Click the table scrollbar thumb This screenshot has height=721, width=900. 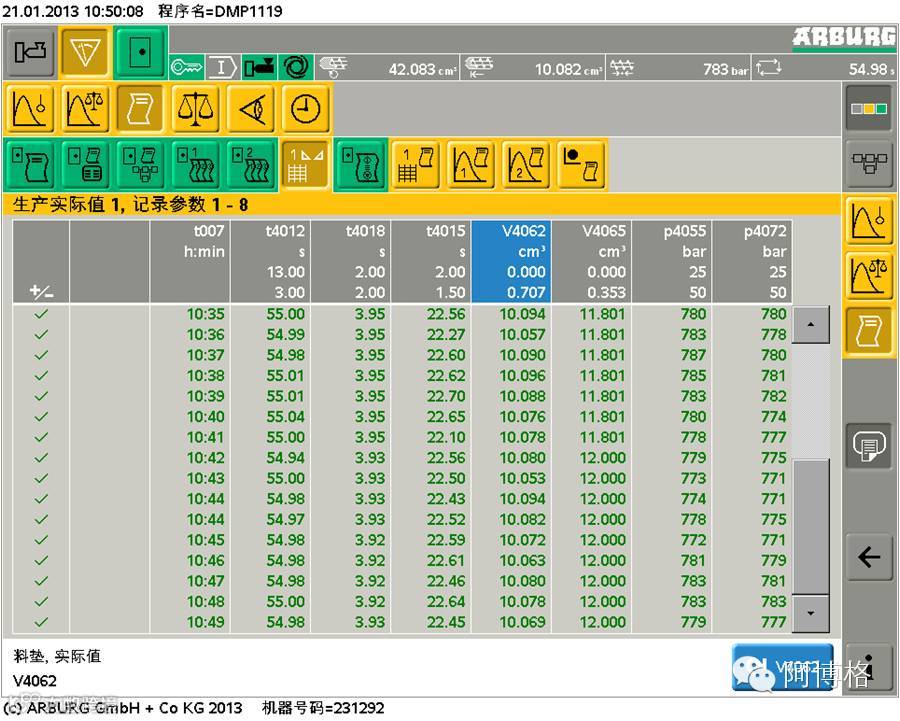810,526
